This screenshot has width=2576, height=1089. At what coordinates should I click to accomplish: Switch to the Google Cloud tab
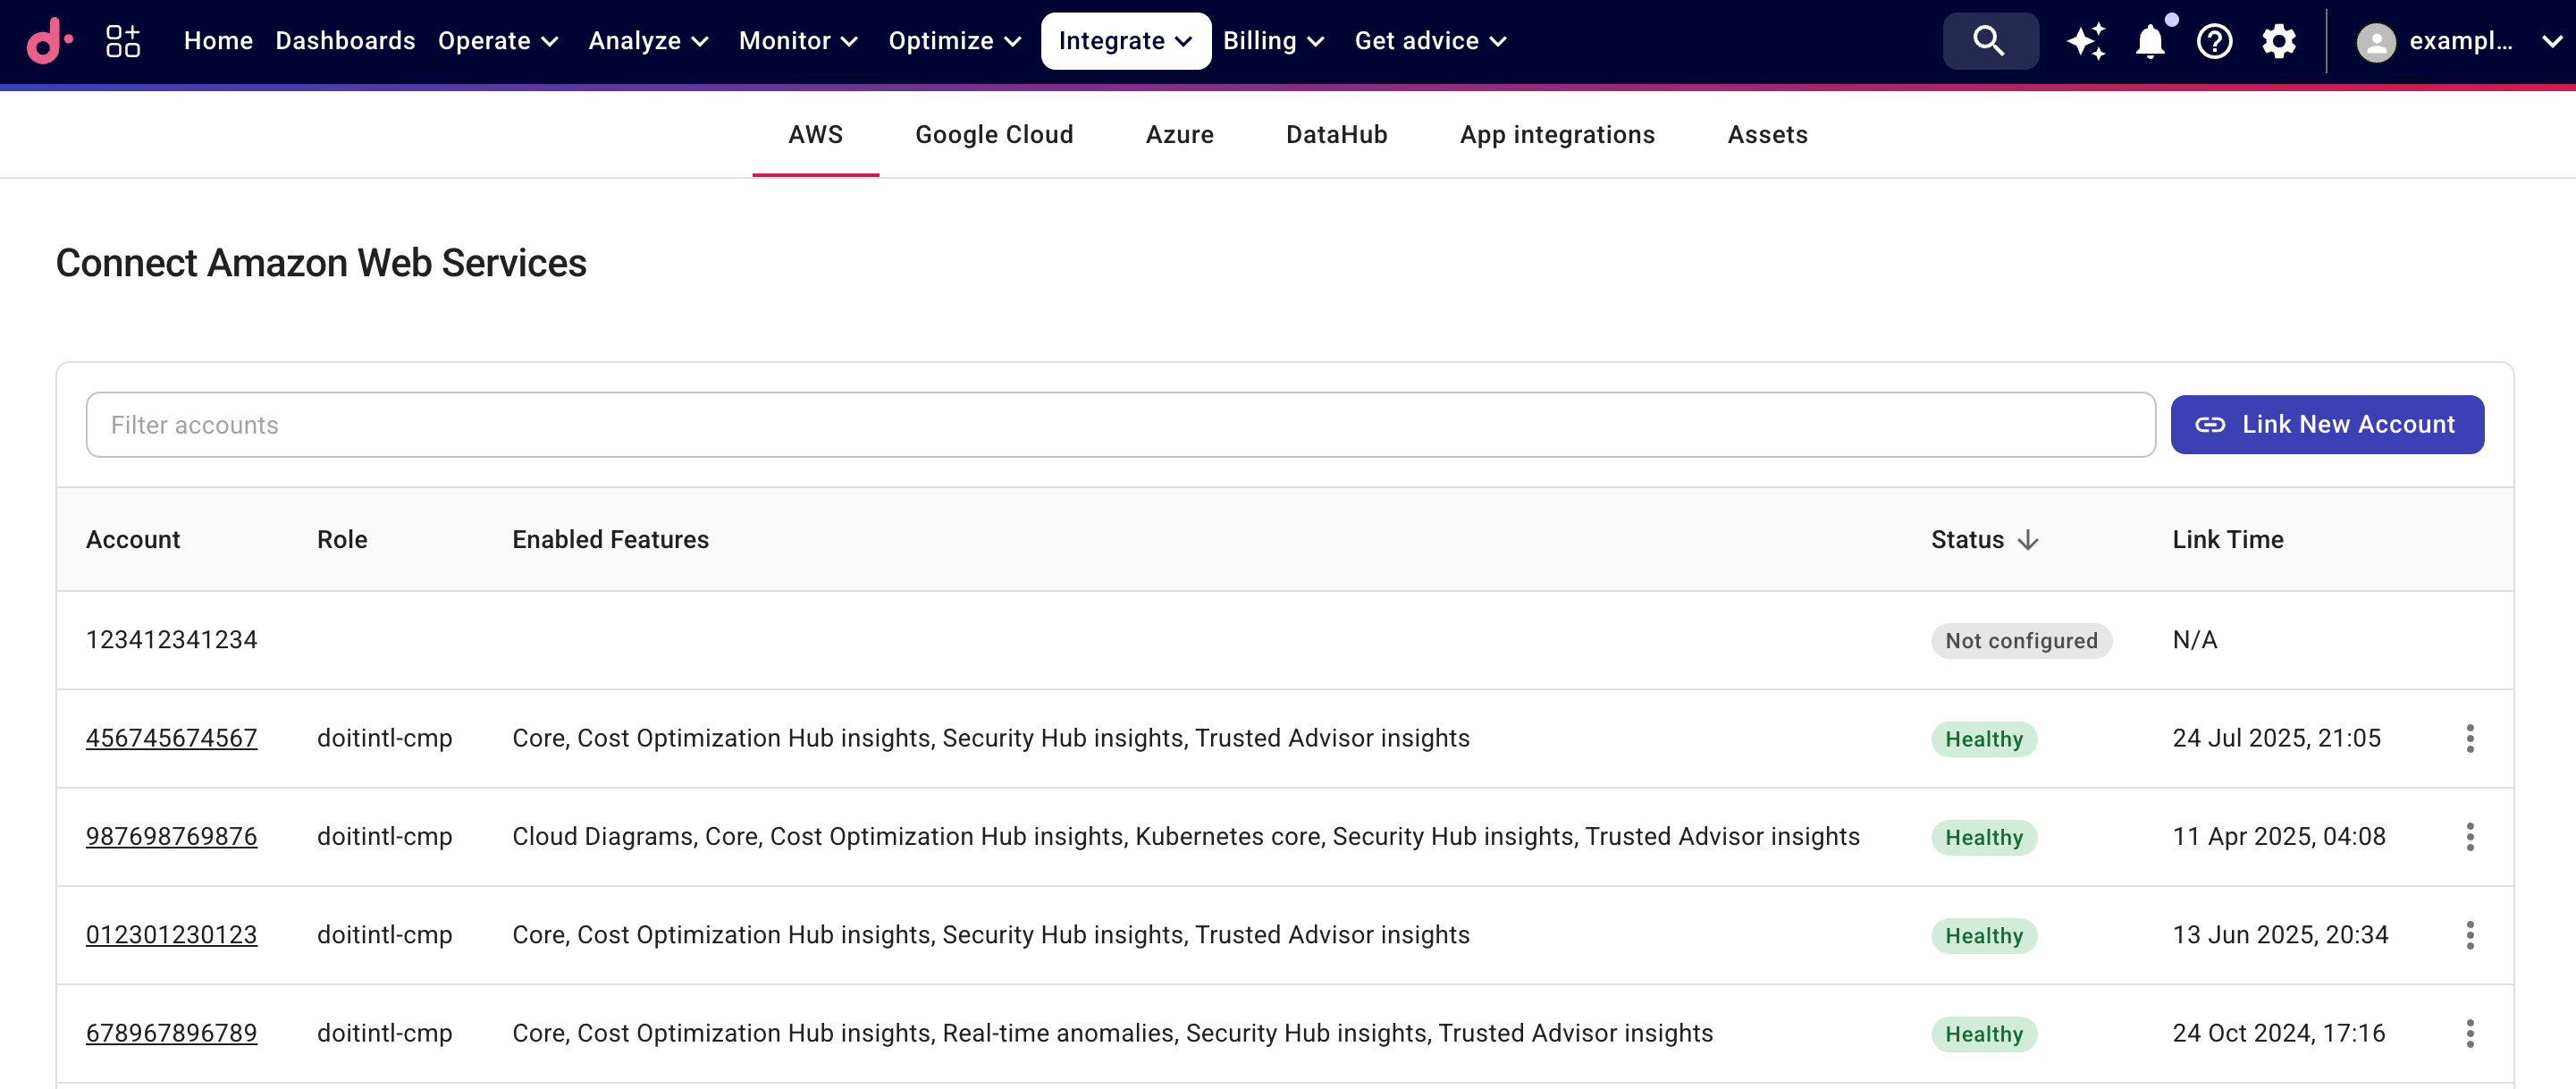(993, 135)
